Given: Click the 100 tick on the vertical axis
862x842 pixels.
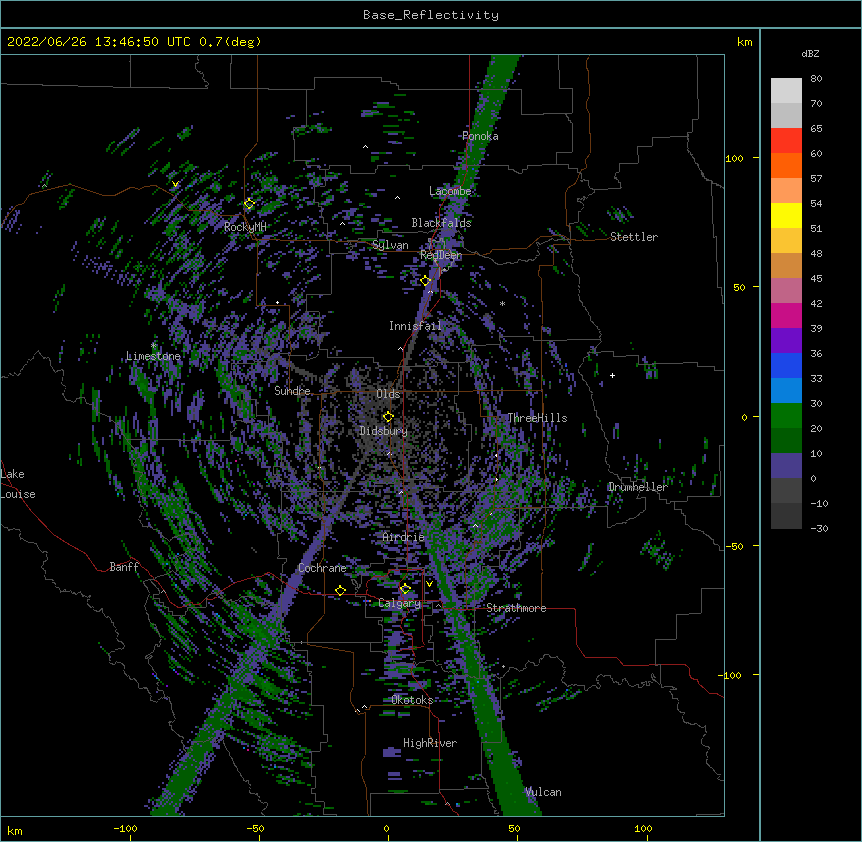Looking at the screenshot, I should point(734,158).
